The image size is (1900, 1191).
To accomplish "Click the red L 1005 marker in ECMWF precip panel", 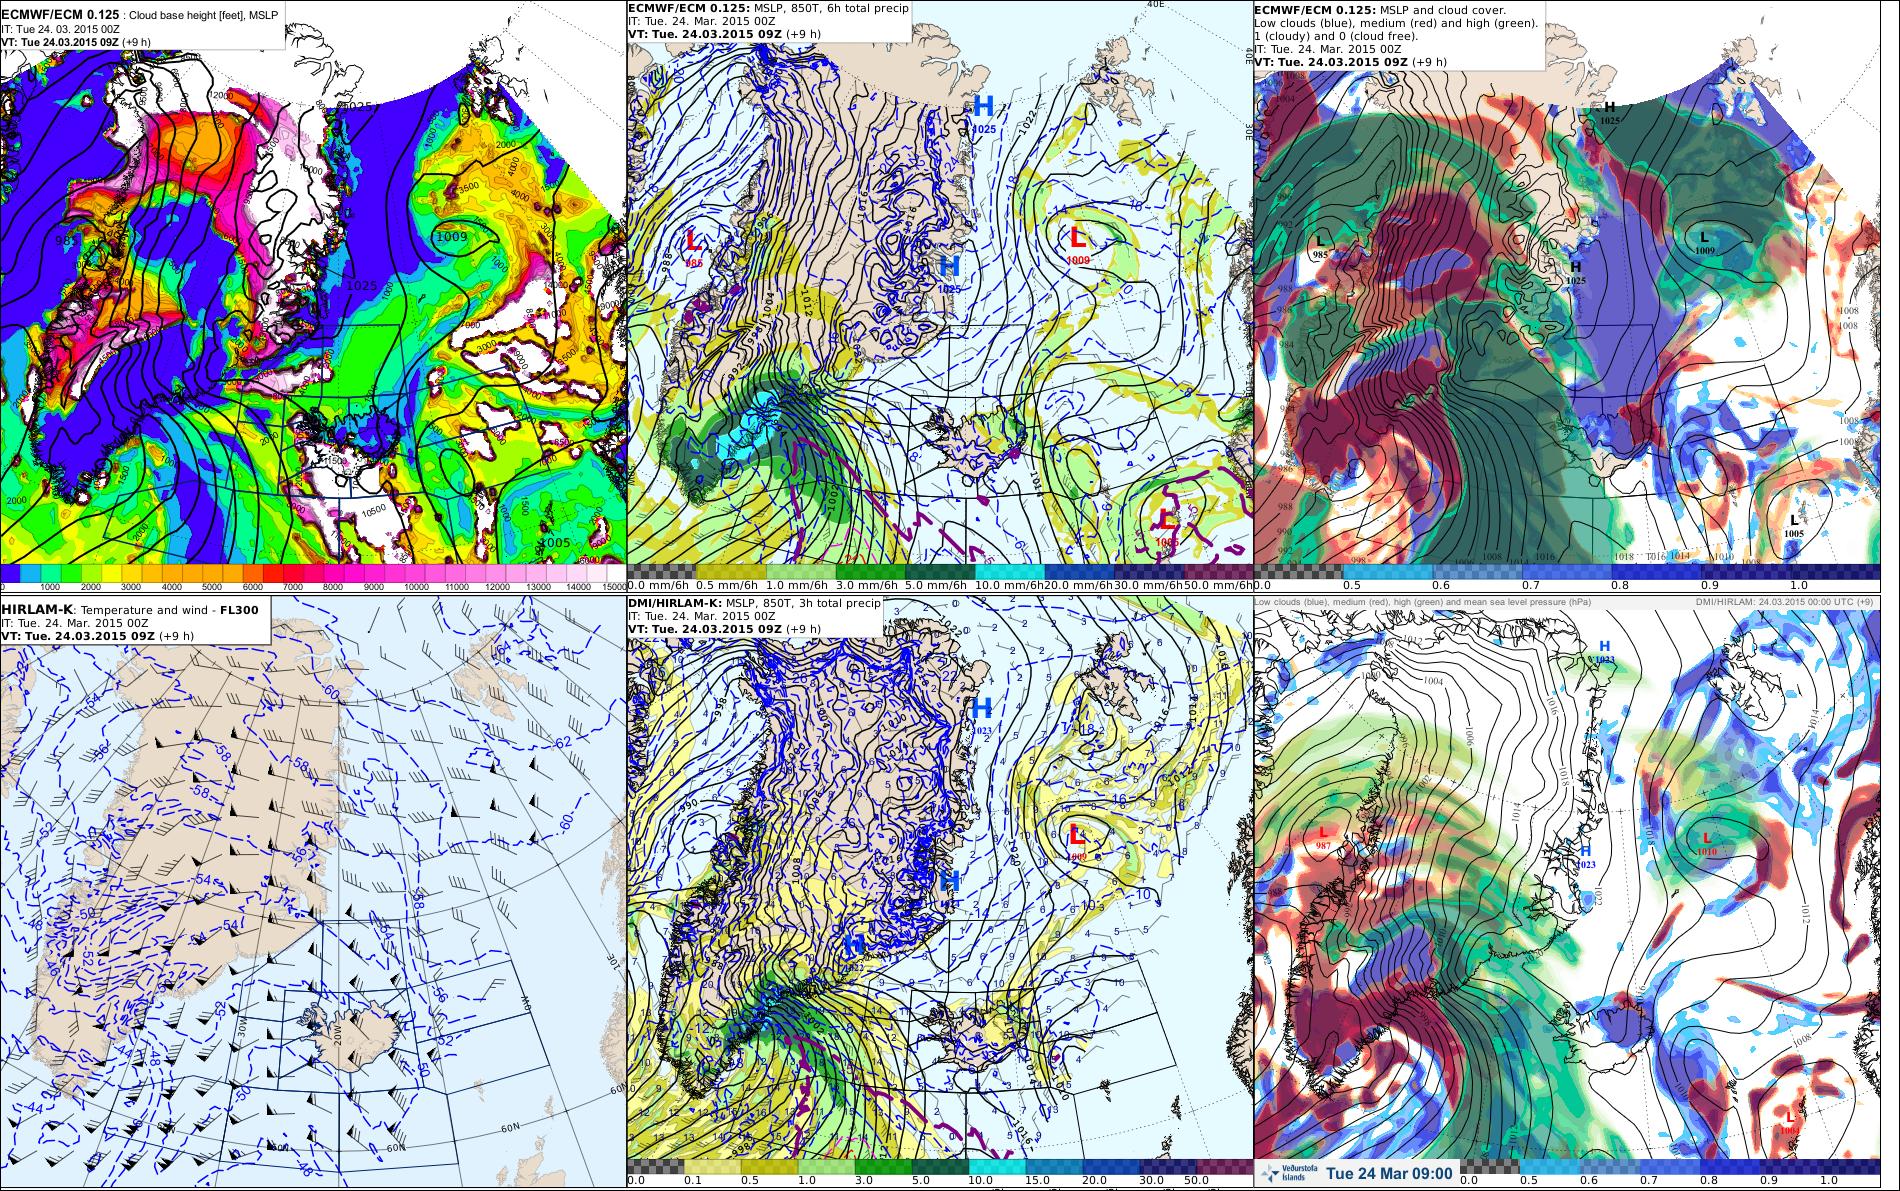I will tap(1166, 526).
